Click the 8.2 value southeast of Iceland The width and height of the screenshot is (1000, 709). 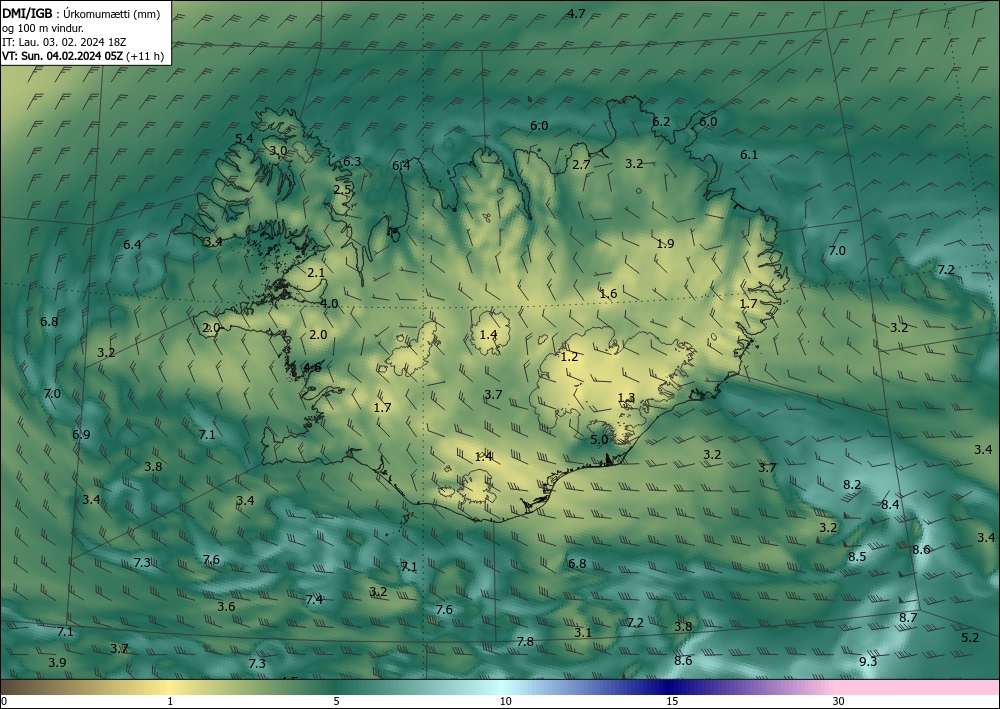point(852,485)
